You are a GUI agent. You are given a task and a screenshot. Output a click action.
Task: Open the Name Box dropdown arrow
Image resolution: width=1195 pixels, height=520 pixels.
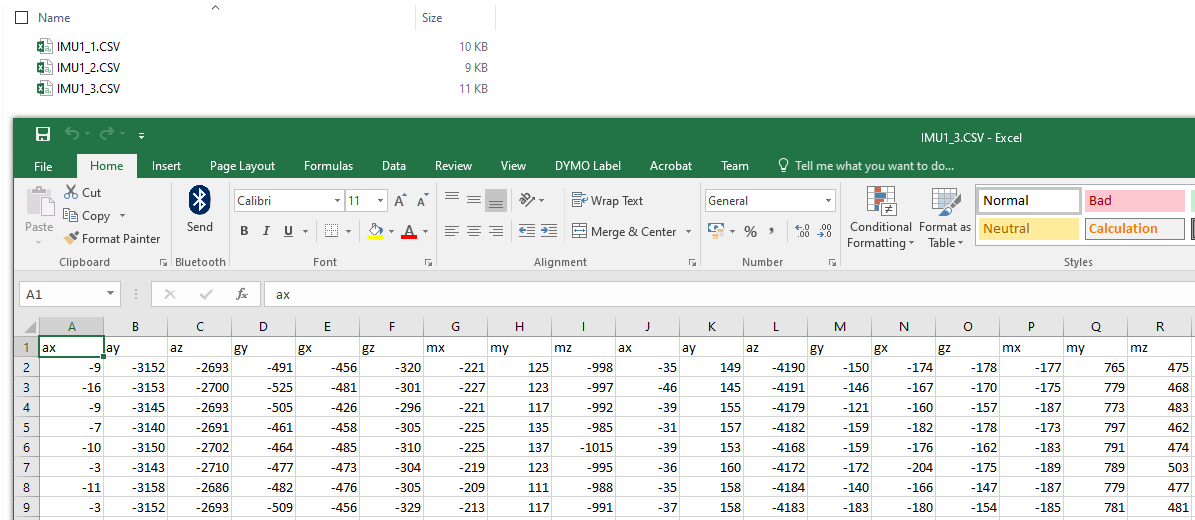(111, 294)
